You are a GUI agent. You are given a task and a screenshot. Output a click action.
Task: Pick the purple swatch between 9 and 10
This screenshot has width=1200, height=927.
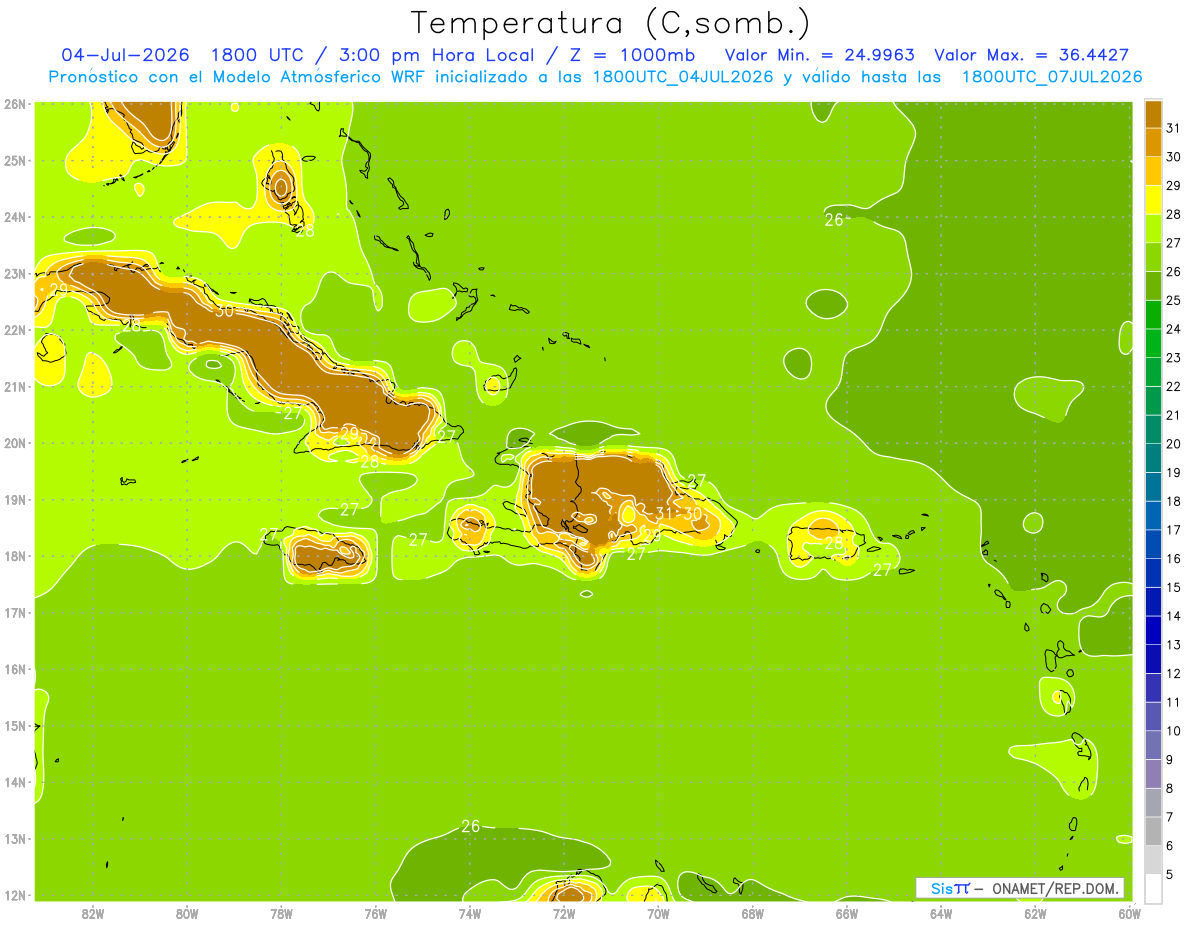(1153, 744)
